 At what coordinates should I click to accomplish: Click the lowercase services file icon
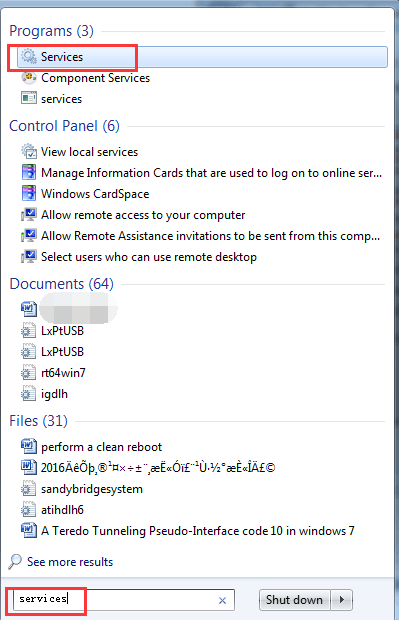(x=29, y=98)
